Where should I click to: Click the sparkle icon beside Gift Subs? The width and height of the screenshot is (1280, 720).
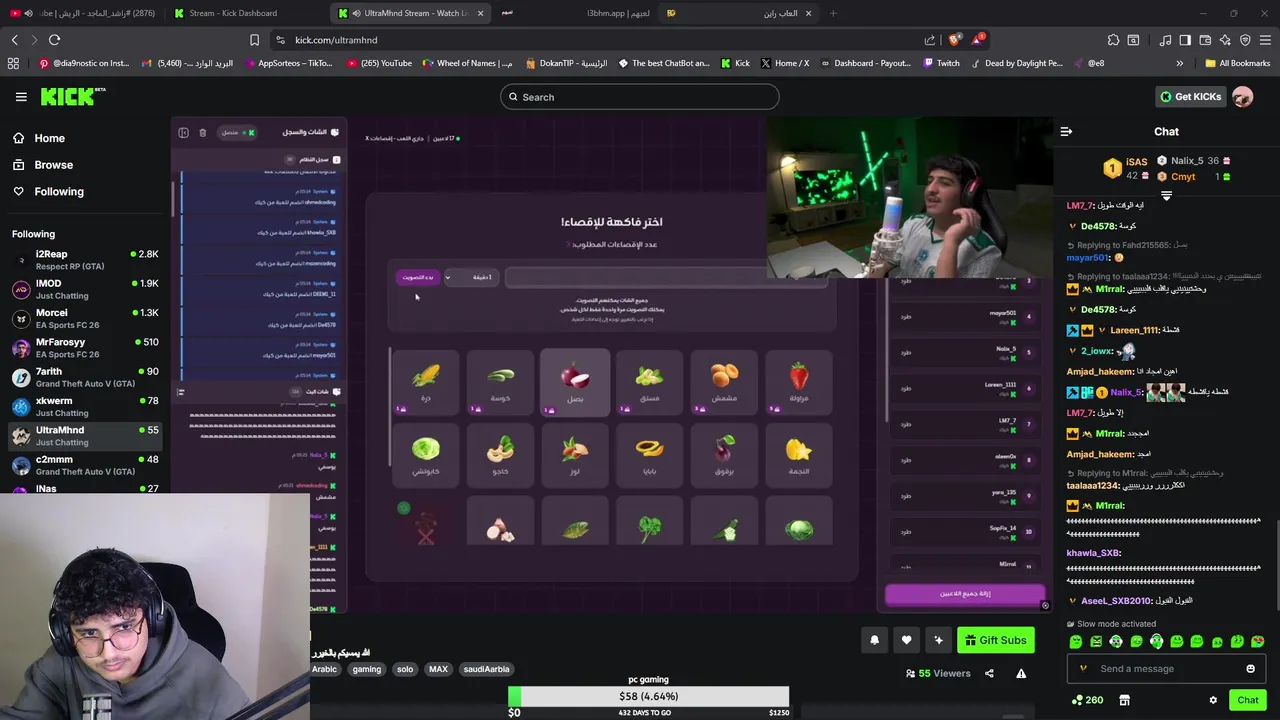pyautogui.click(x=938, y=640)
